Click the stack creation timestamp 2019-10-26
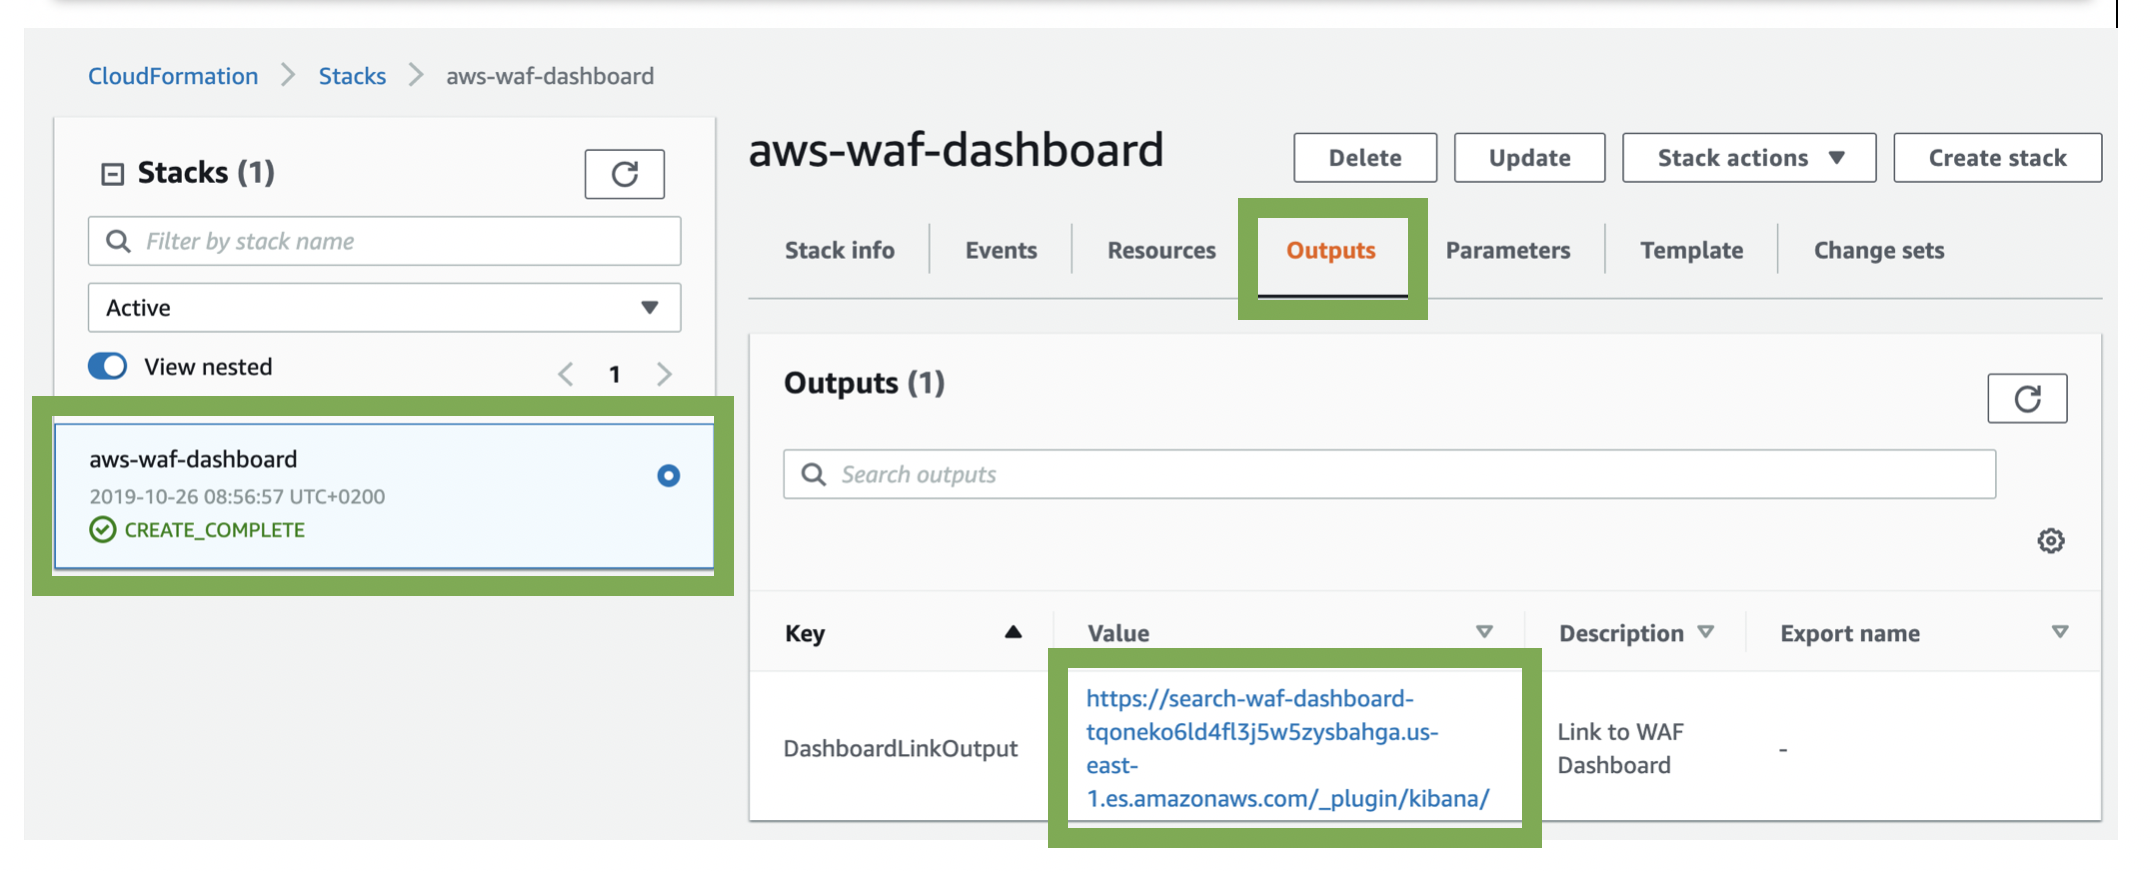 click(237, 496)
